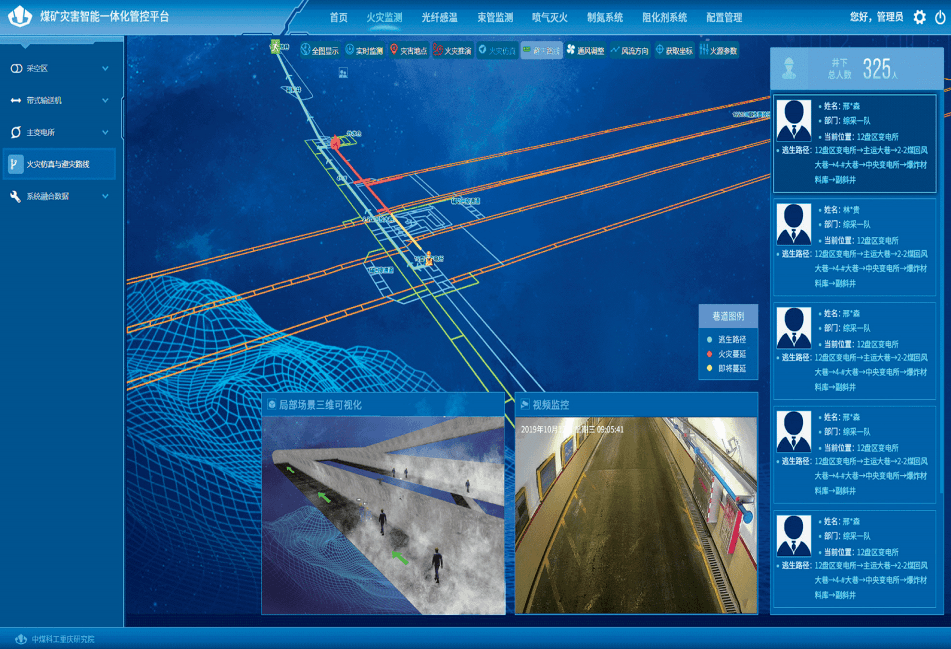Click the 主变电所 sidebar icon
The height and width of the screenshot is (649, 951).
pos(15,132)
